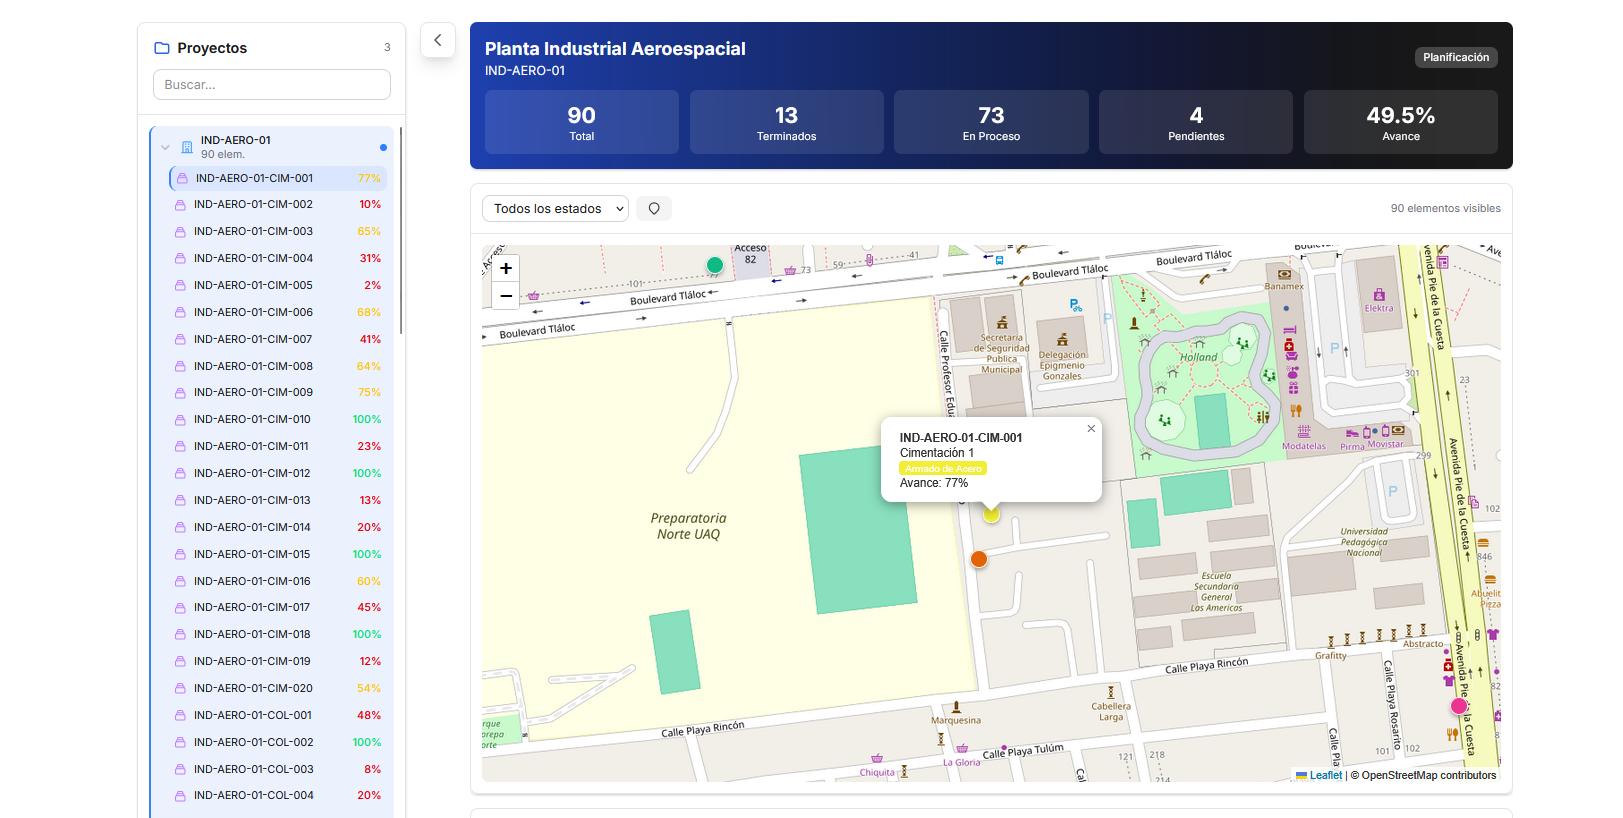Click the pink map marker on Avenida
1623x818 pixels.
pos(1459,706)
